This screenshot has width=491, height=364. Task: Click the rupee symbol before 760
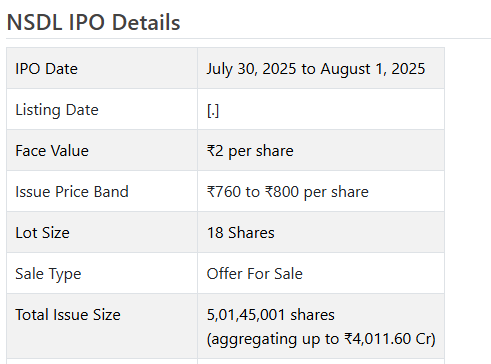tap(211, 192)
